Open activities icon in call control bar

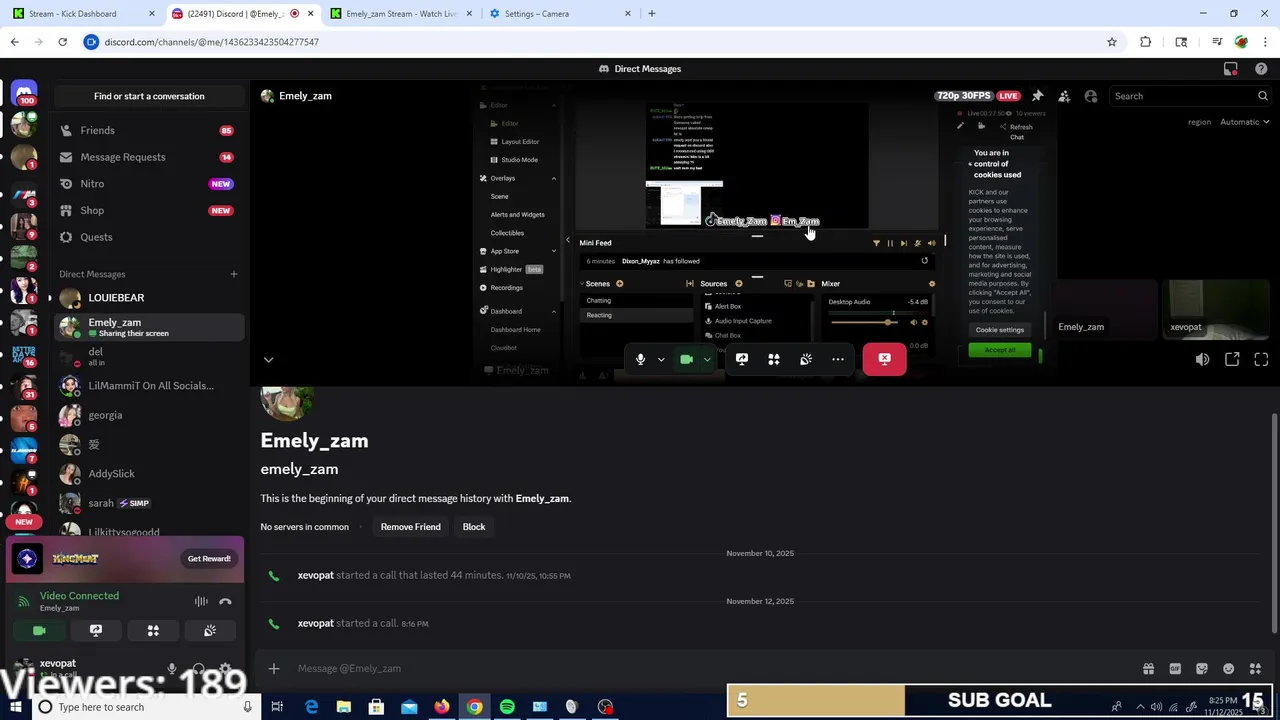pyautogui.click(x=774, y=359)
